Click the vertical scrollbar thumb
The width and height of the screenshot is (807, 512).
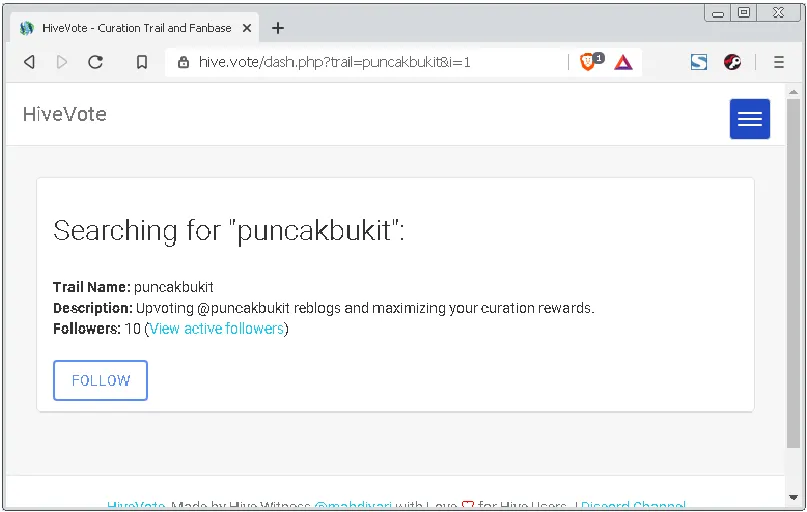[793, 273]
